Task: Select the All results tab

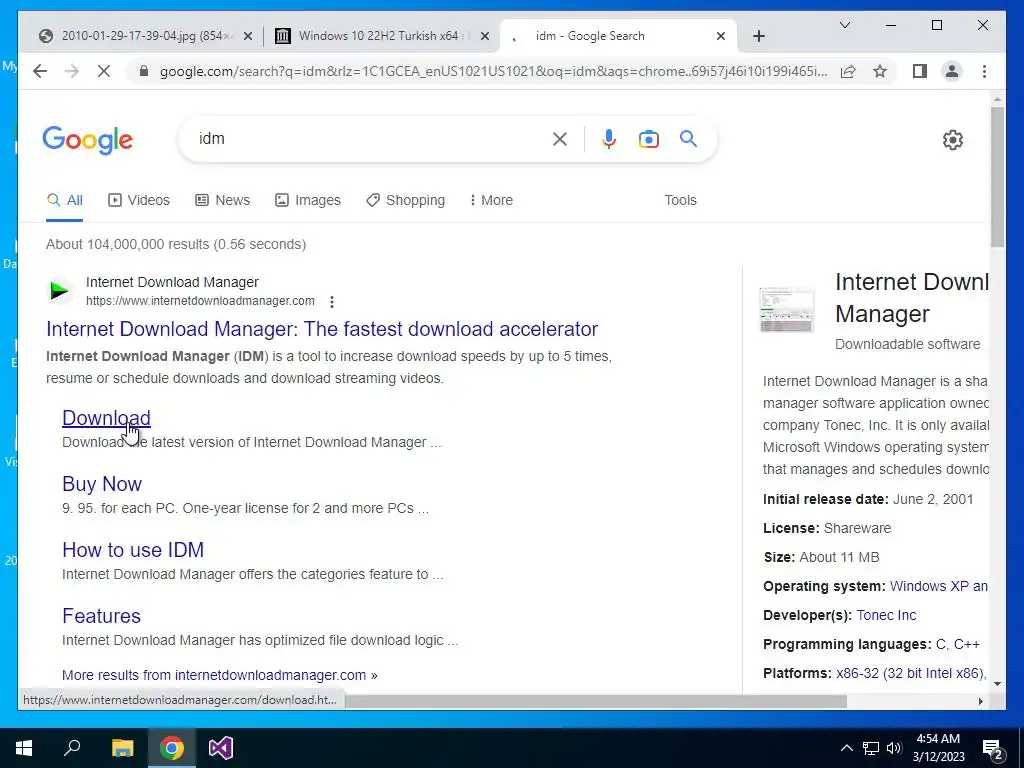Action: [65, 200]
